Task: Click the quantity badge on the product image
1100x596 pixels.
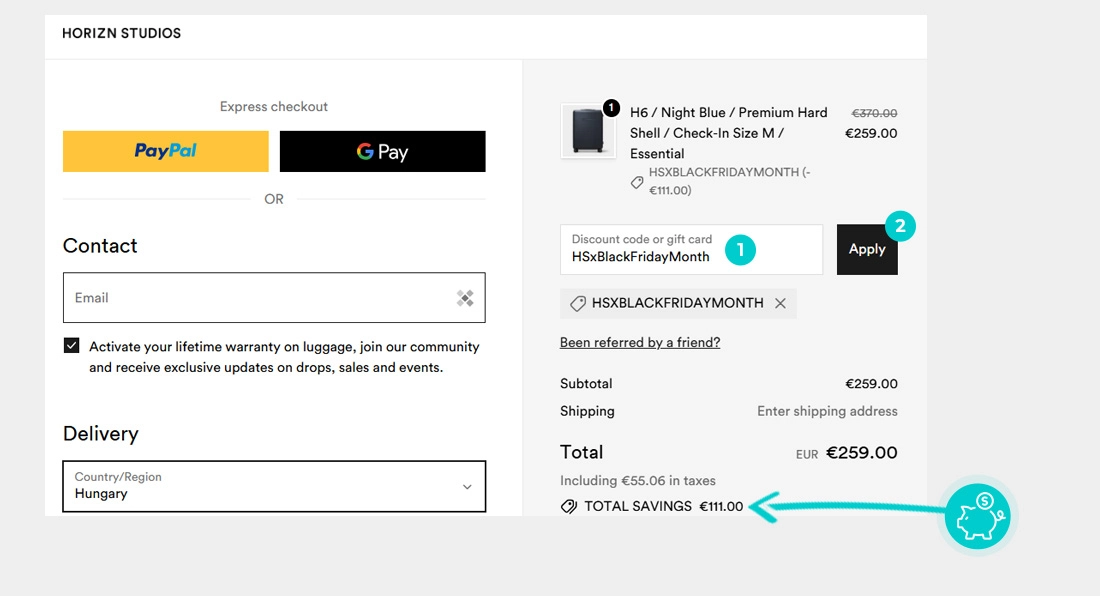Action: [x=611, y=108]
